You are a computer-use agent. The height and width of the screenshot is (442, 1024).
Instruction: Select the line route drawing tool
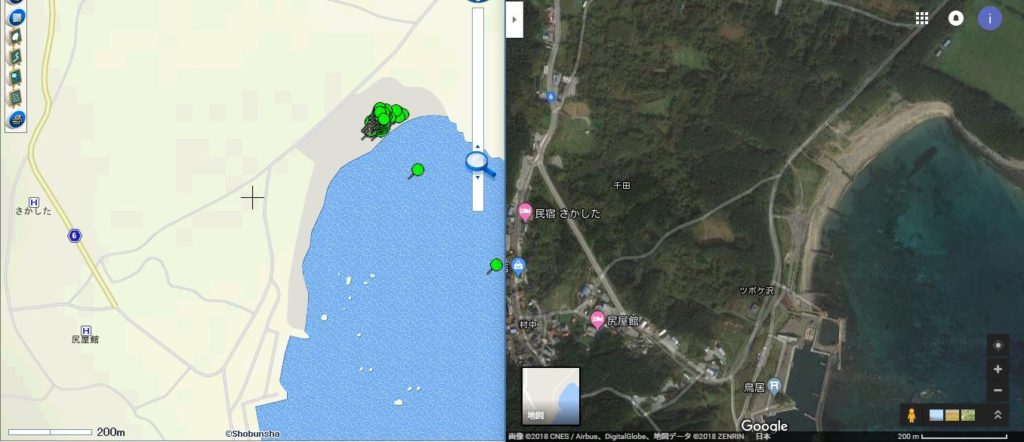click(16, 57)
